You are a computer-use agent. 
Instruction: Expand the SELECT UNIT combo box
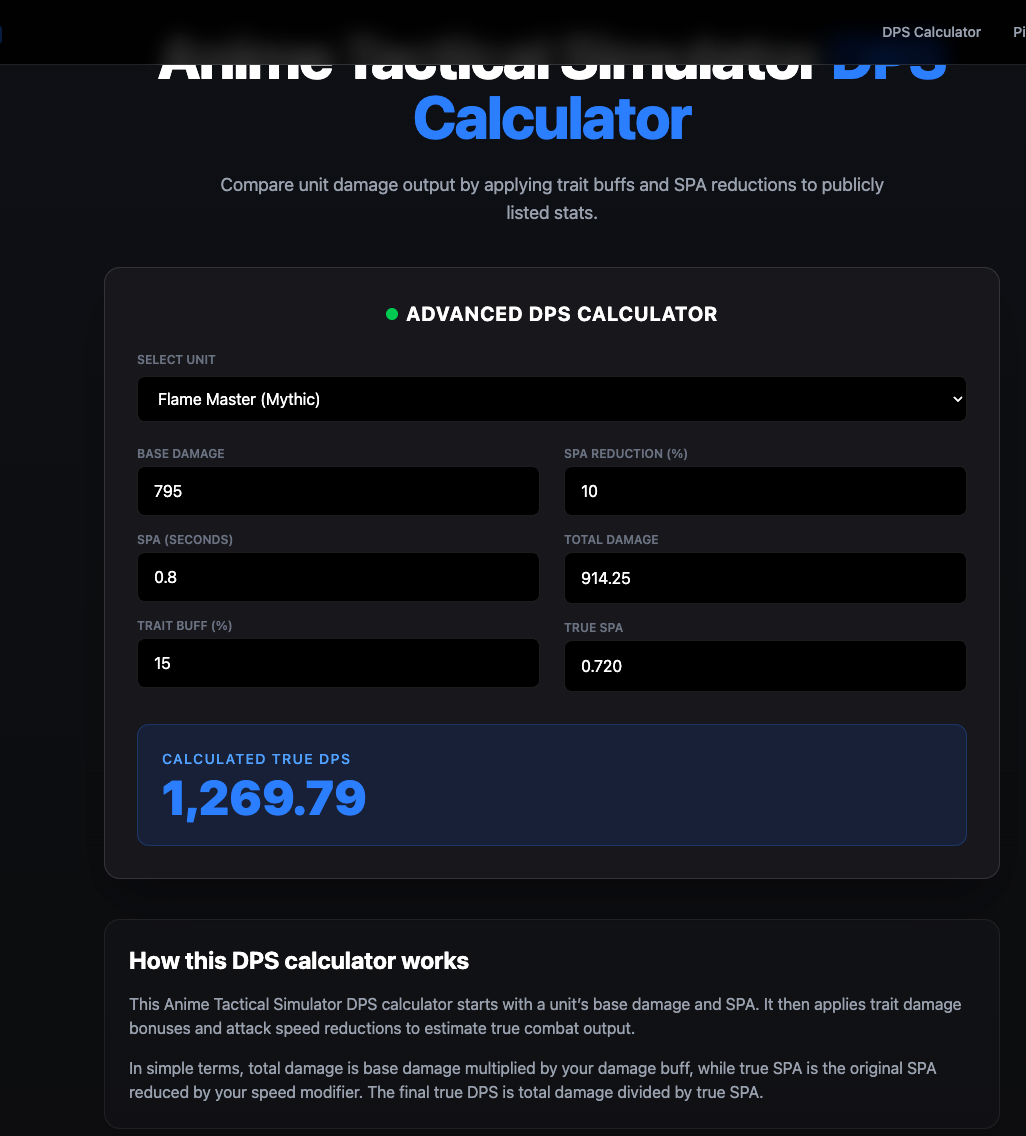(x=552, y=399)
